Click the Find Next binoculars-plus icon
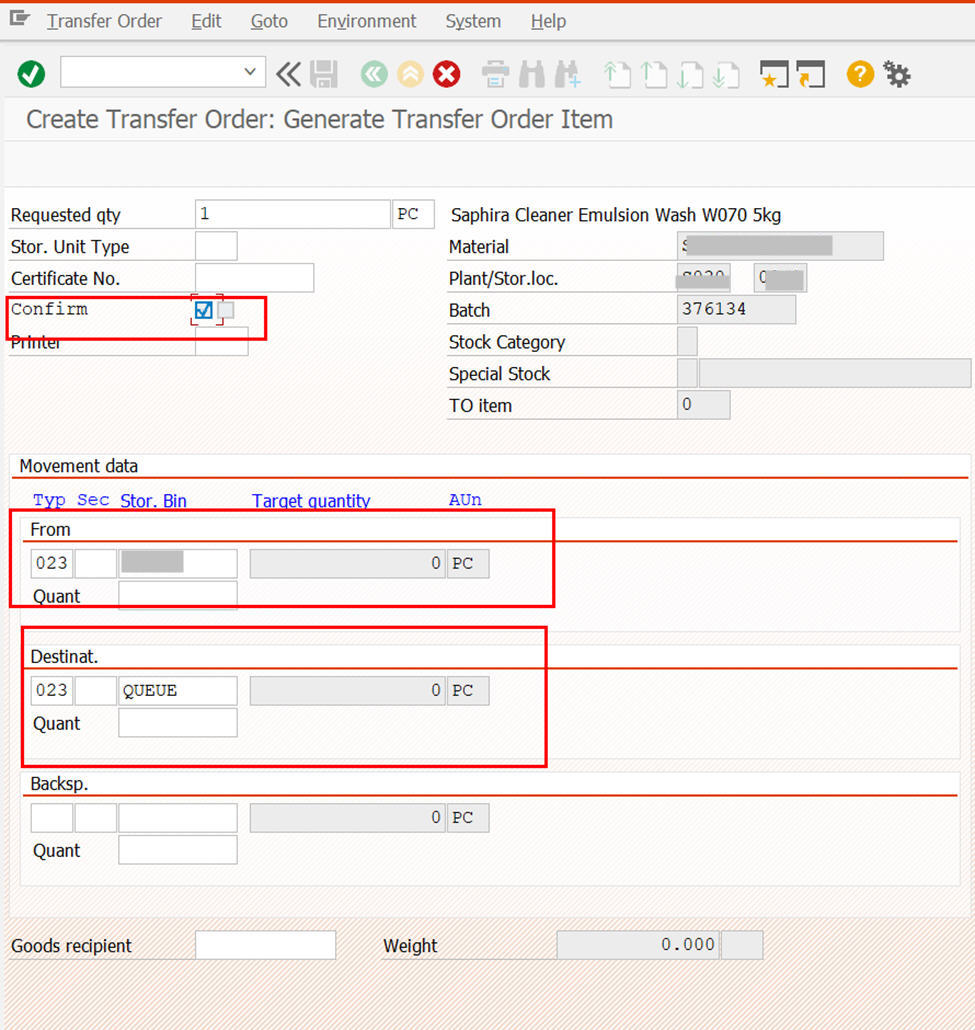Viewport: 975px width, 1030px height. [x=568, y=74]
